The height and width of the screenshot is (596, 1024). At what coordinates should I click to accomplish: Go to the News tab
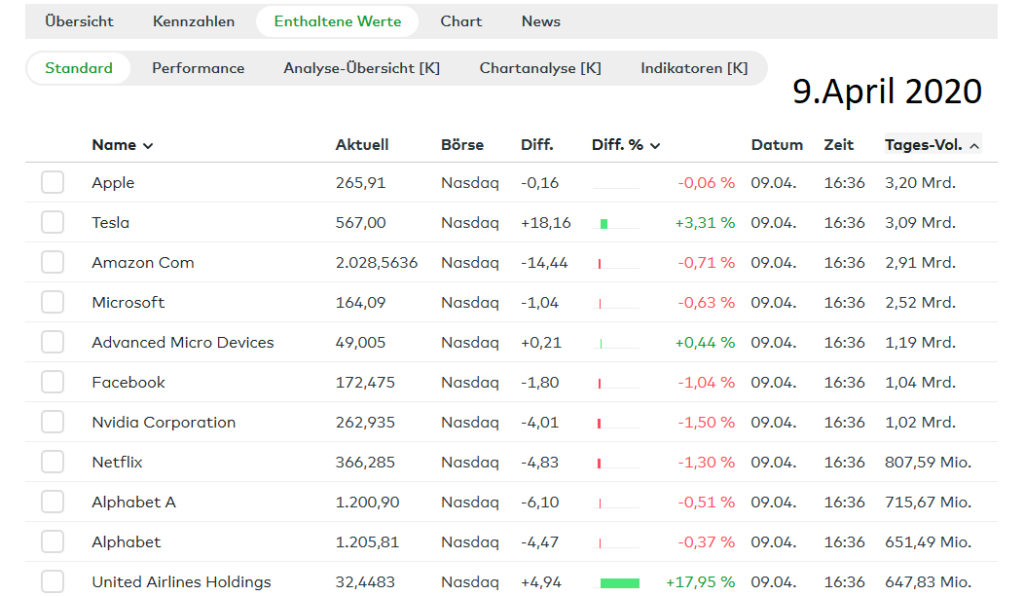[541, 22]
